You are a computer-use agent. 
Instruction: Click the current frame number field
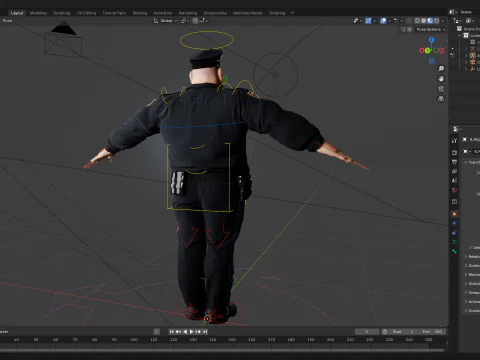pos(367,332)
